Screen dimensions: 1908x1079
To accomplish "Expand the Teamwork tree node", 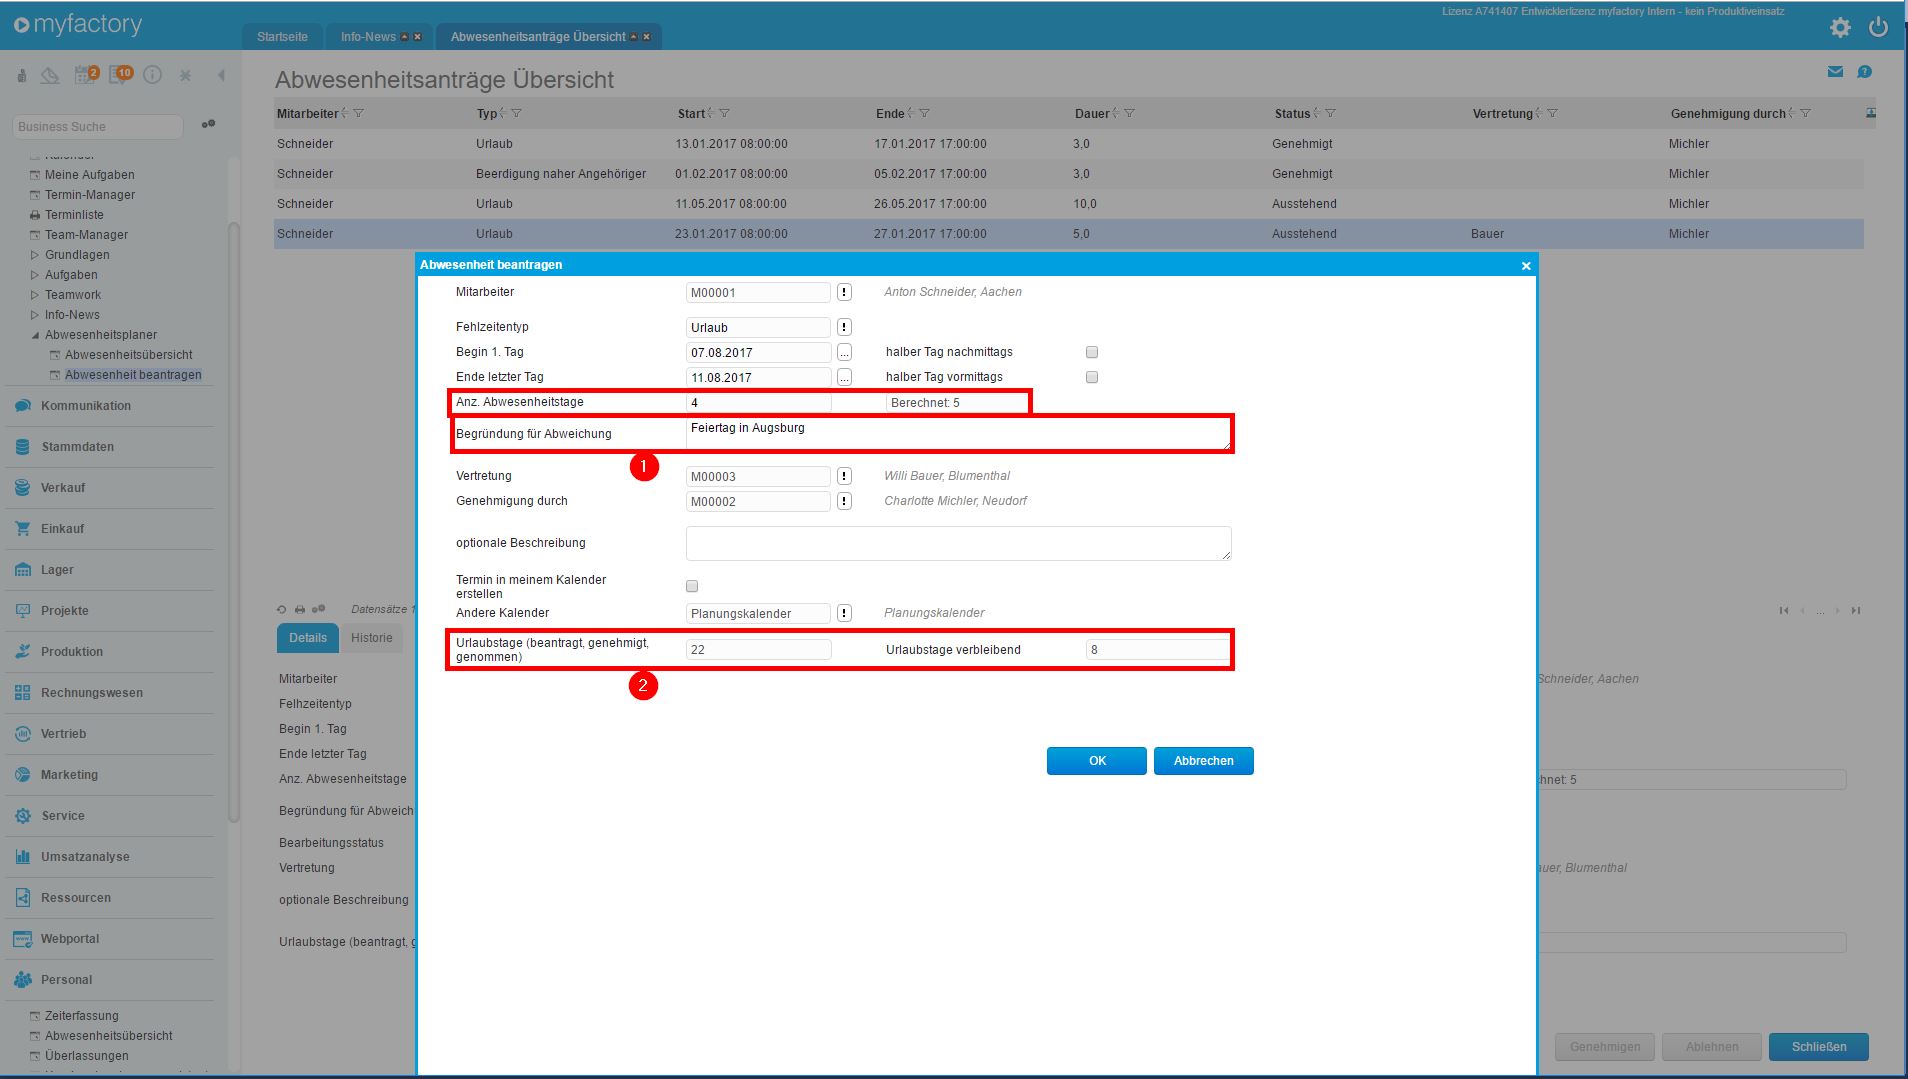I will pos(36,295).
